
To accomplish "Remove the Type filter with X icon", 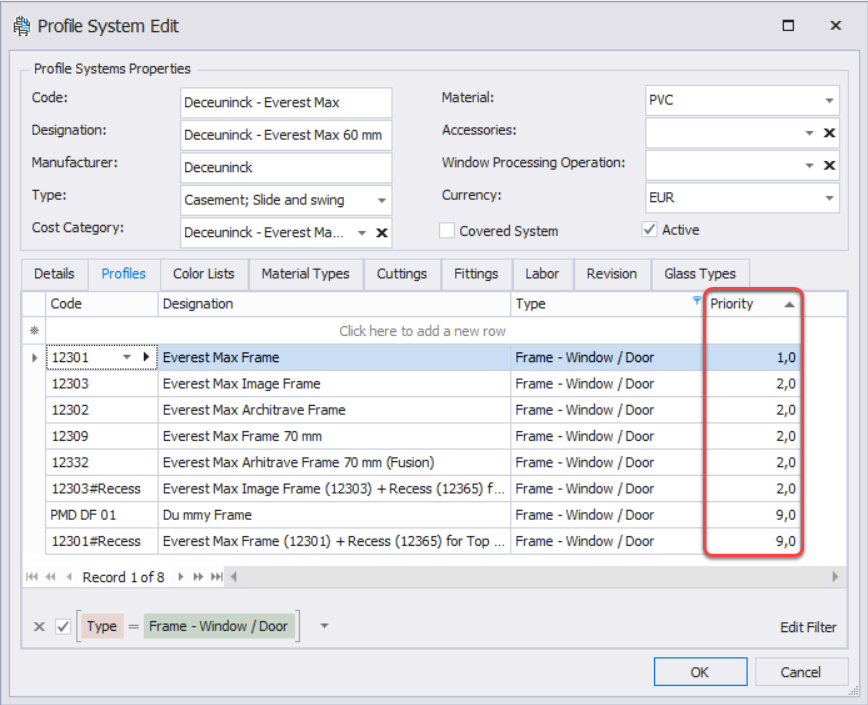I will tap(39, 627).
